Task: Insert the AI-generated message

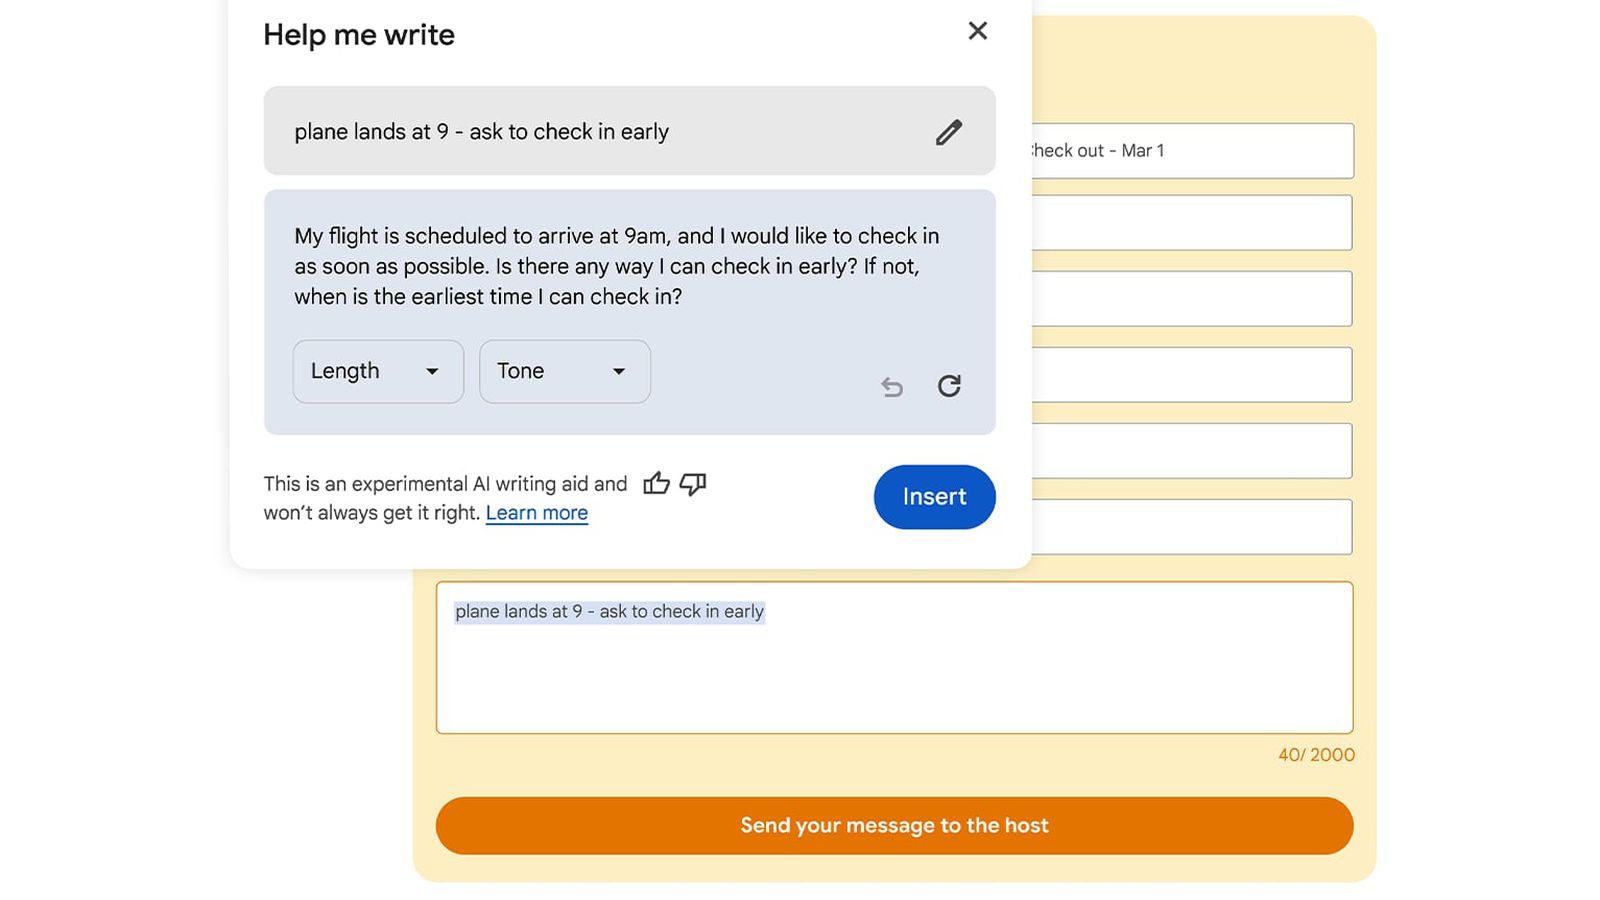Action: point(934,497)
